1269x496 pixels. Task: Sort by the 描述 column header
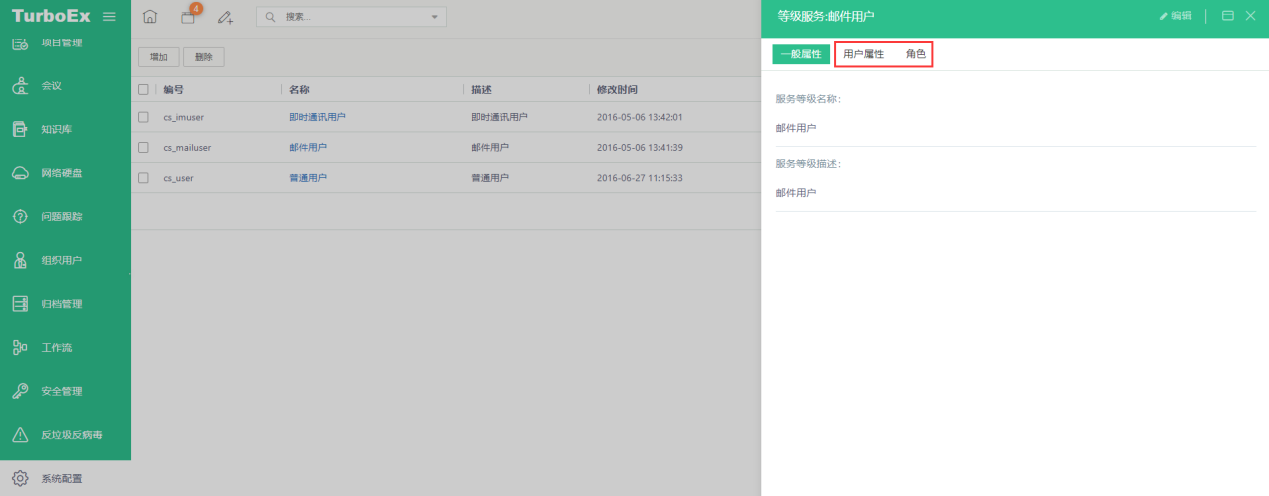(x=483, y=89)
